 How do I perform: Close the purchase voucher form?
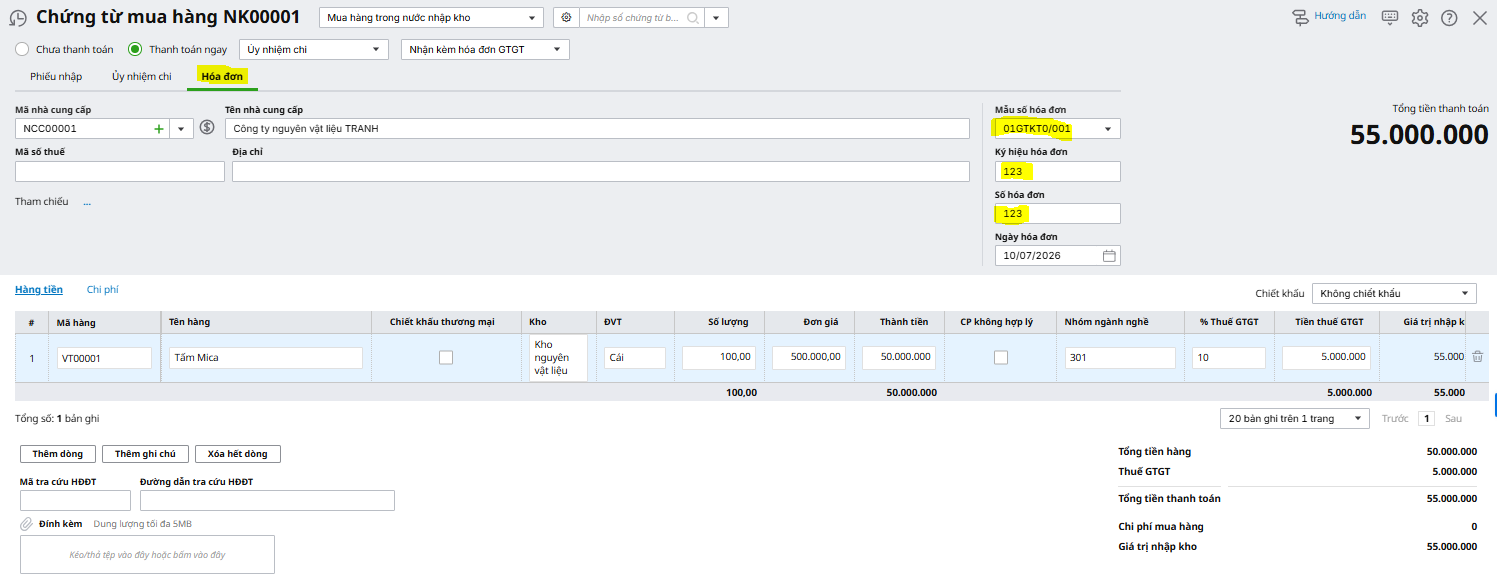pos(1480,17)
